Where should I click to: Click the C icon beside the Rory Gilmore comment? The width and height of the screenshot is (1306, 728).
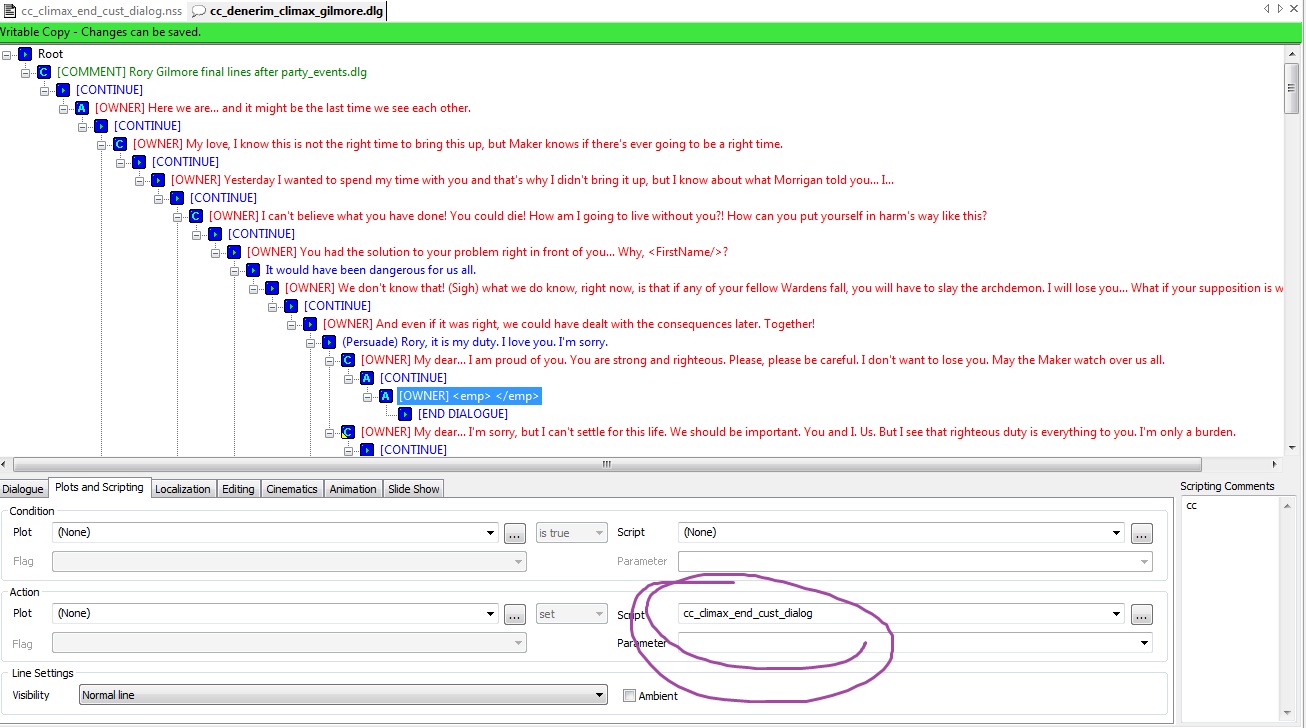coord(44,72)
